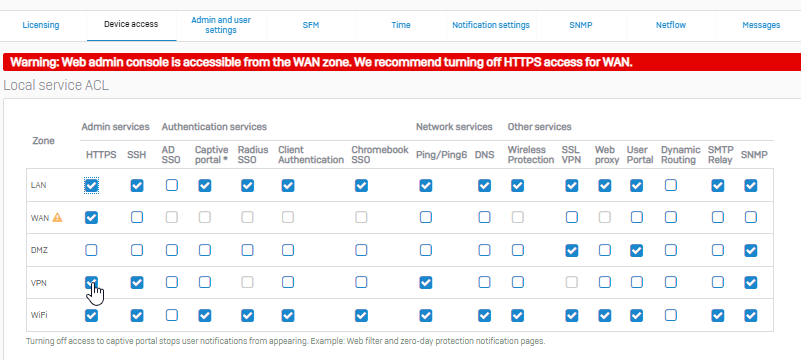Enable Dynamic Routing for the WiFi zone
The height and width of the screenshot is (360, 801).
[671, 316]
